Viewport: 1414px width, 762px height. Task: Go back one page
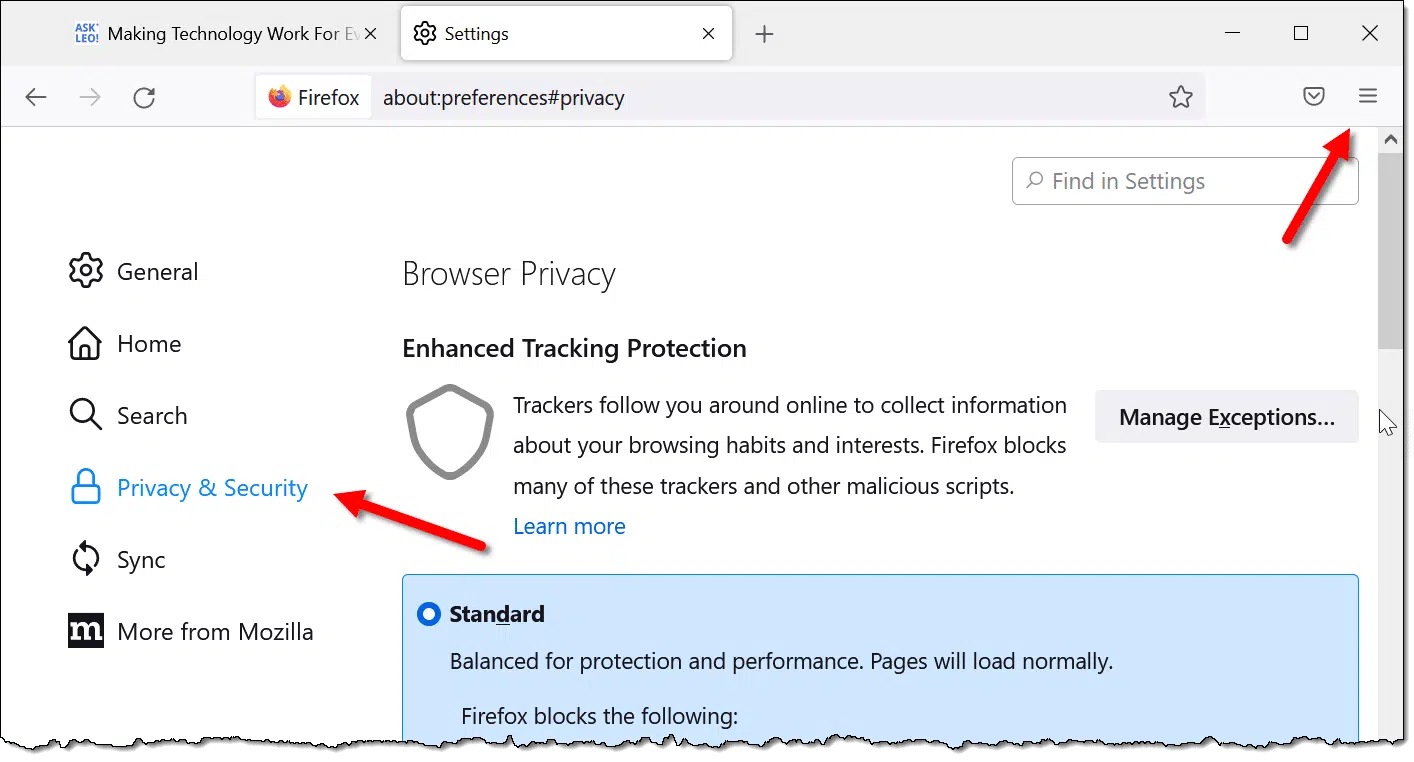click(36, 97)
